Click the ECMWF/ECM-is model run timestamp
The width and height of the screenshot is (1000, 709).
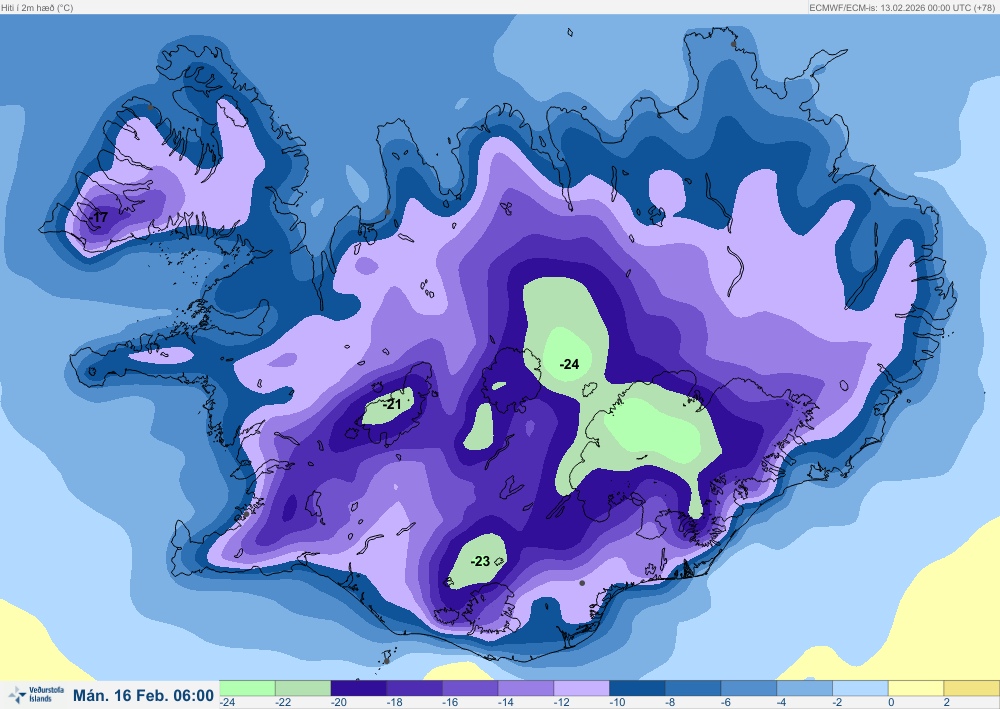(902, 8)
